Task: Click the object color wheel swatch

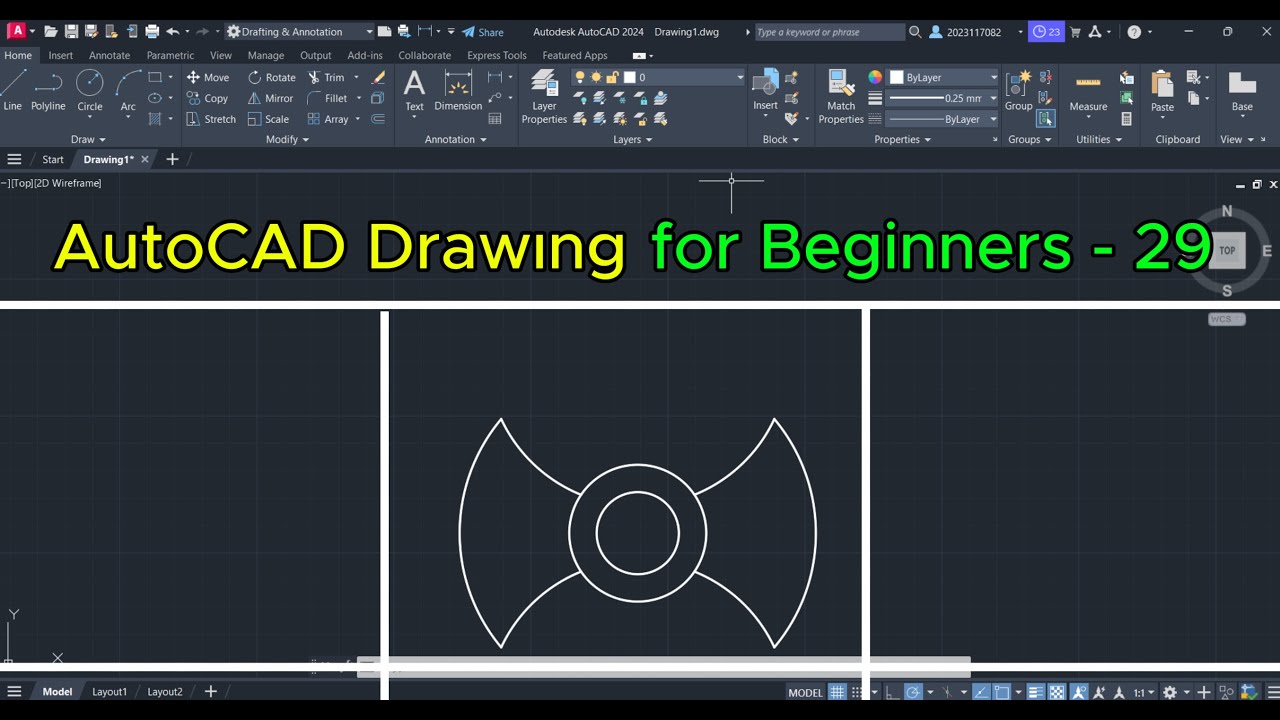Action: (x=875, y=77)
